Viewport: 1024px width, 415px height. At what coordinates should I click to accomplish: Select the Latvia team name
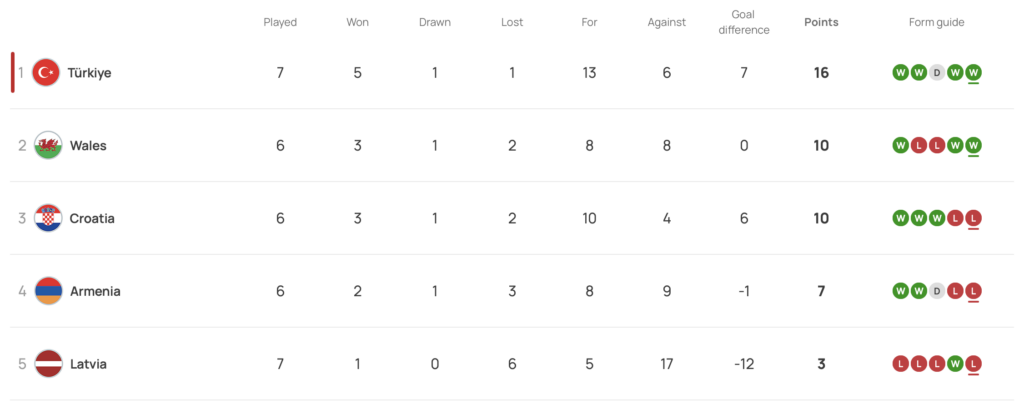pyautogui.click(x=88, y=364)
